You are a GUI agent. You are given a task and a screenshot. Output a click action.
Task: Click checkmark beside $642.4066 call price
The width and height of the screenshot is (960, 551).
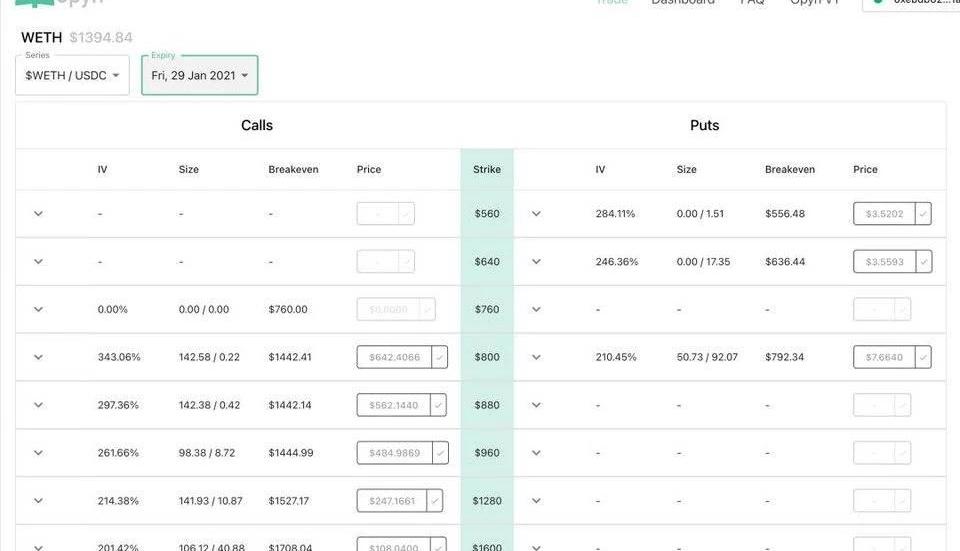click(x=440, y=357)
